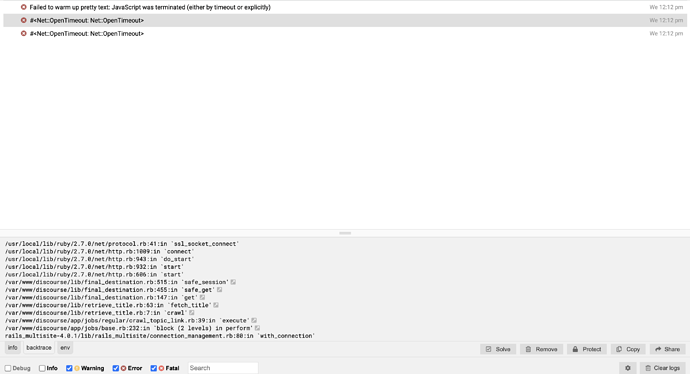Open the info tab

[13, 348]
